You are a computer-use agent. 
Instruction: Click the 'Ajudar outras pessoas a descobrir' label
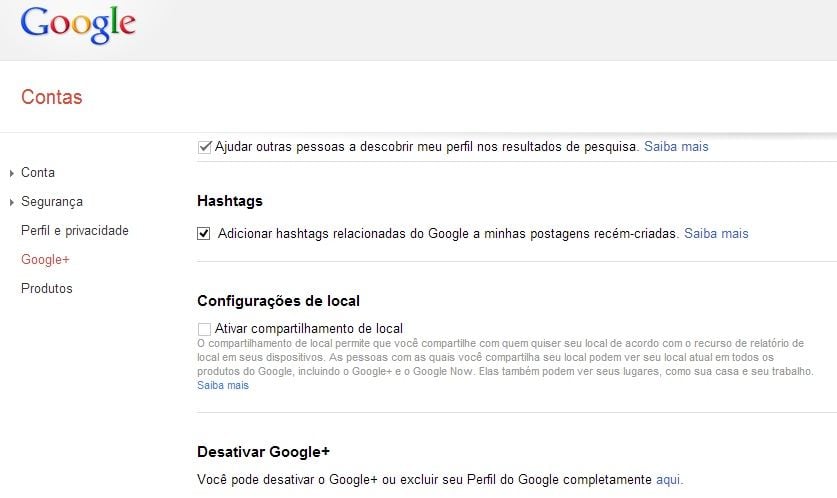427,147
